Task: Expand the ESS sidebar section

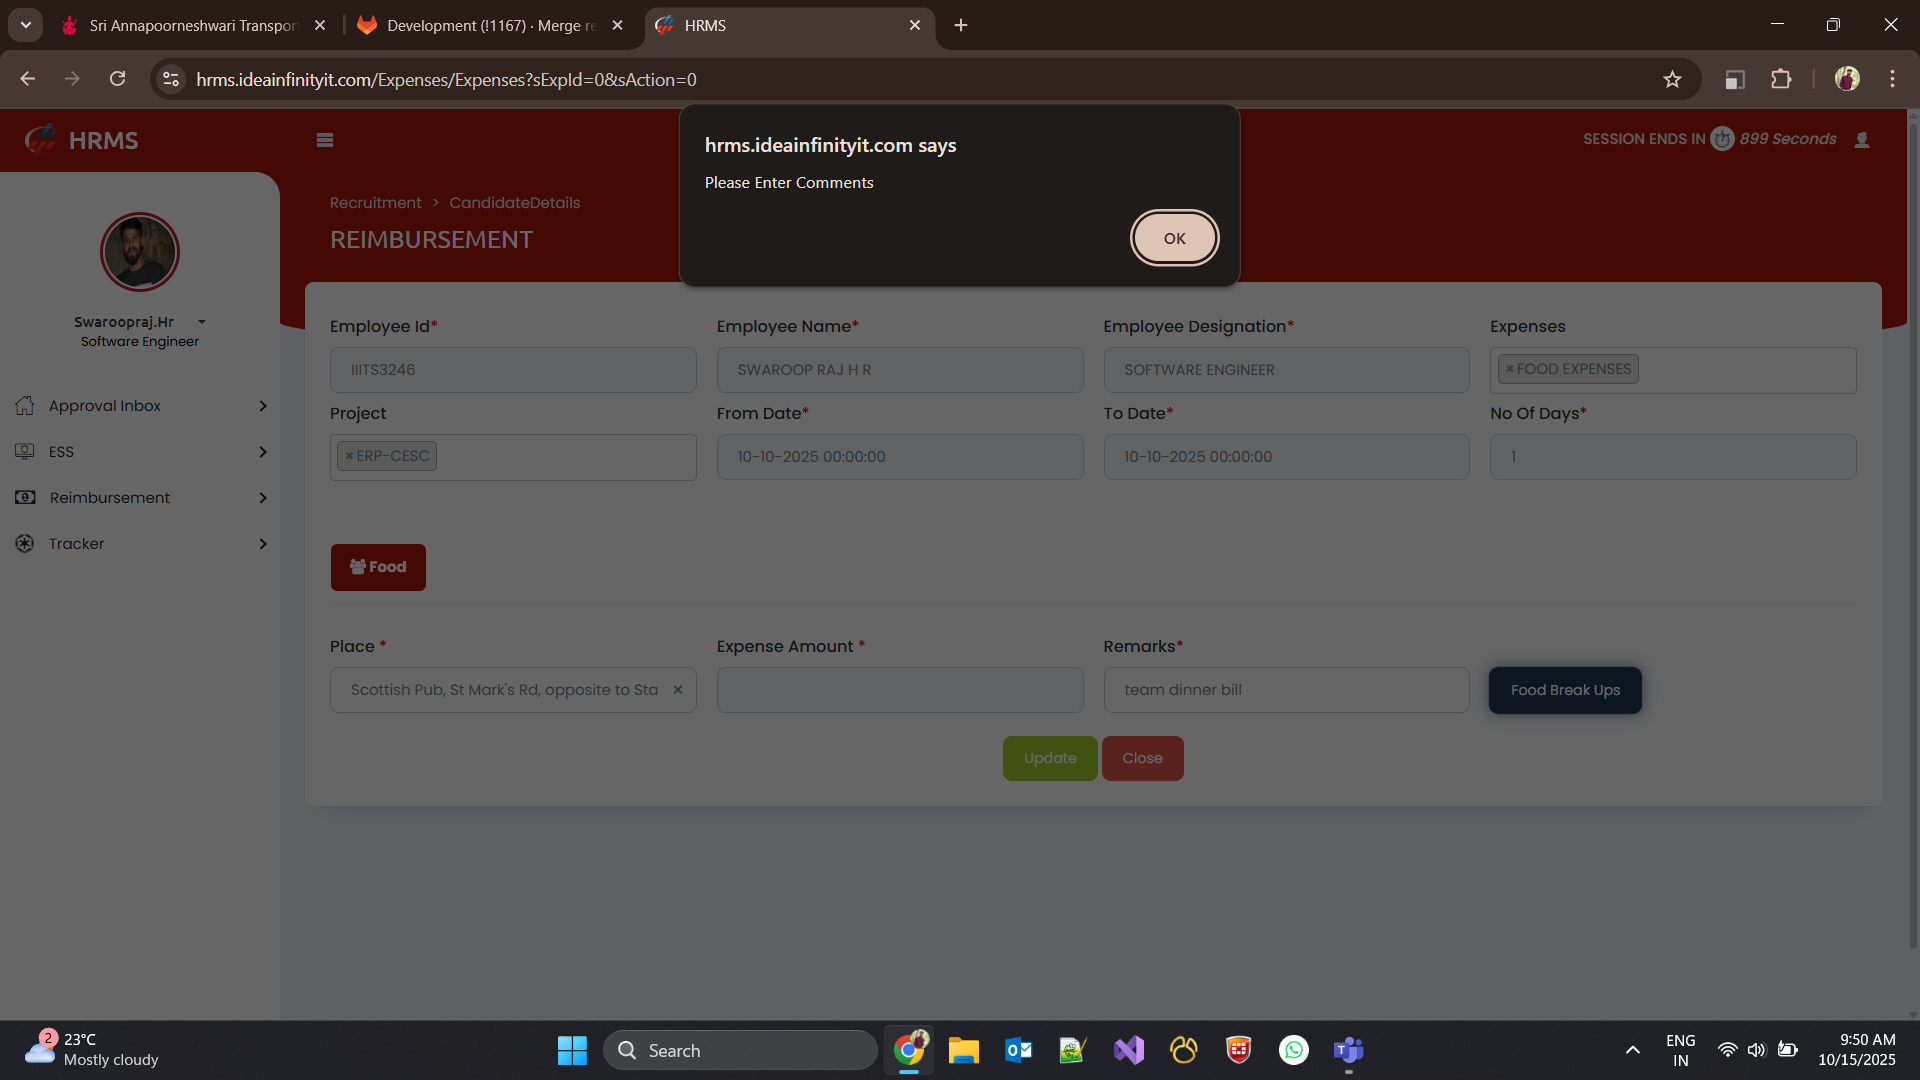Action: point(140,452)
